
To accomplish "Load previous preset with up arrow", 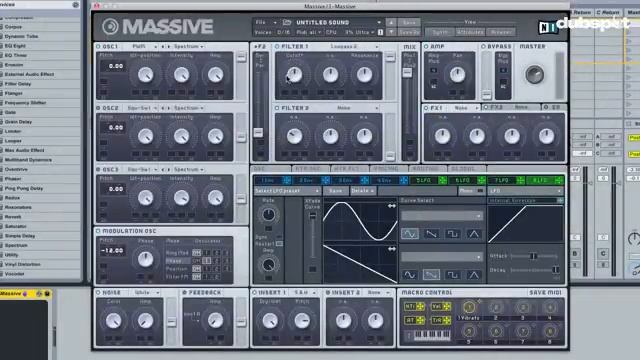I will tap(391, 22).
